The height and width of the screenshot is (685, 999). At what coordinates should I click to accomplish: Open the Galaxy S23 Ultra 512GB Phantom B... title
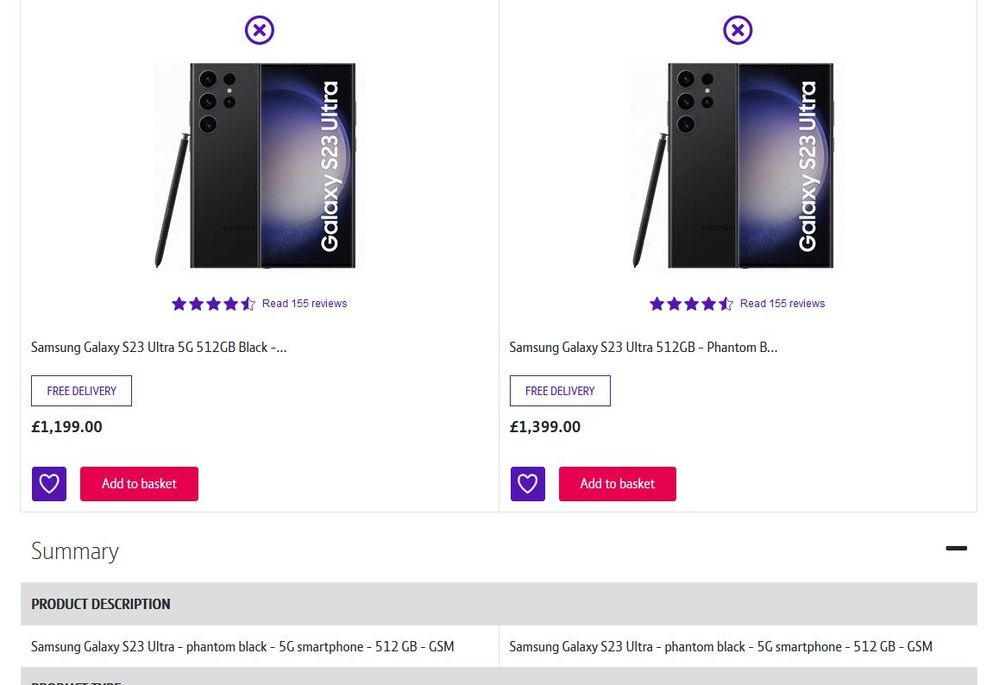click(x=643, y=348)
